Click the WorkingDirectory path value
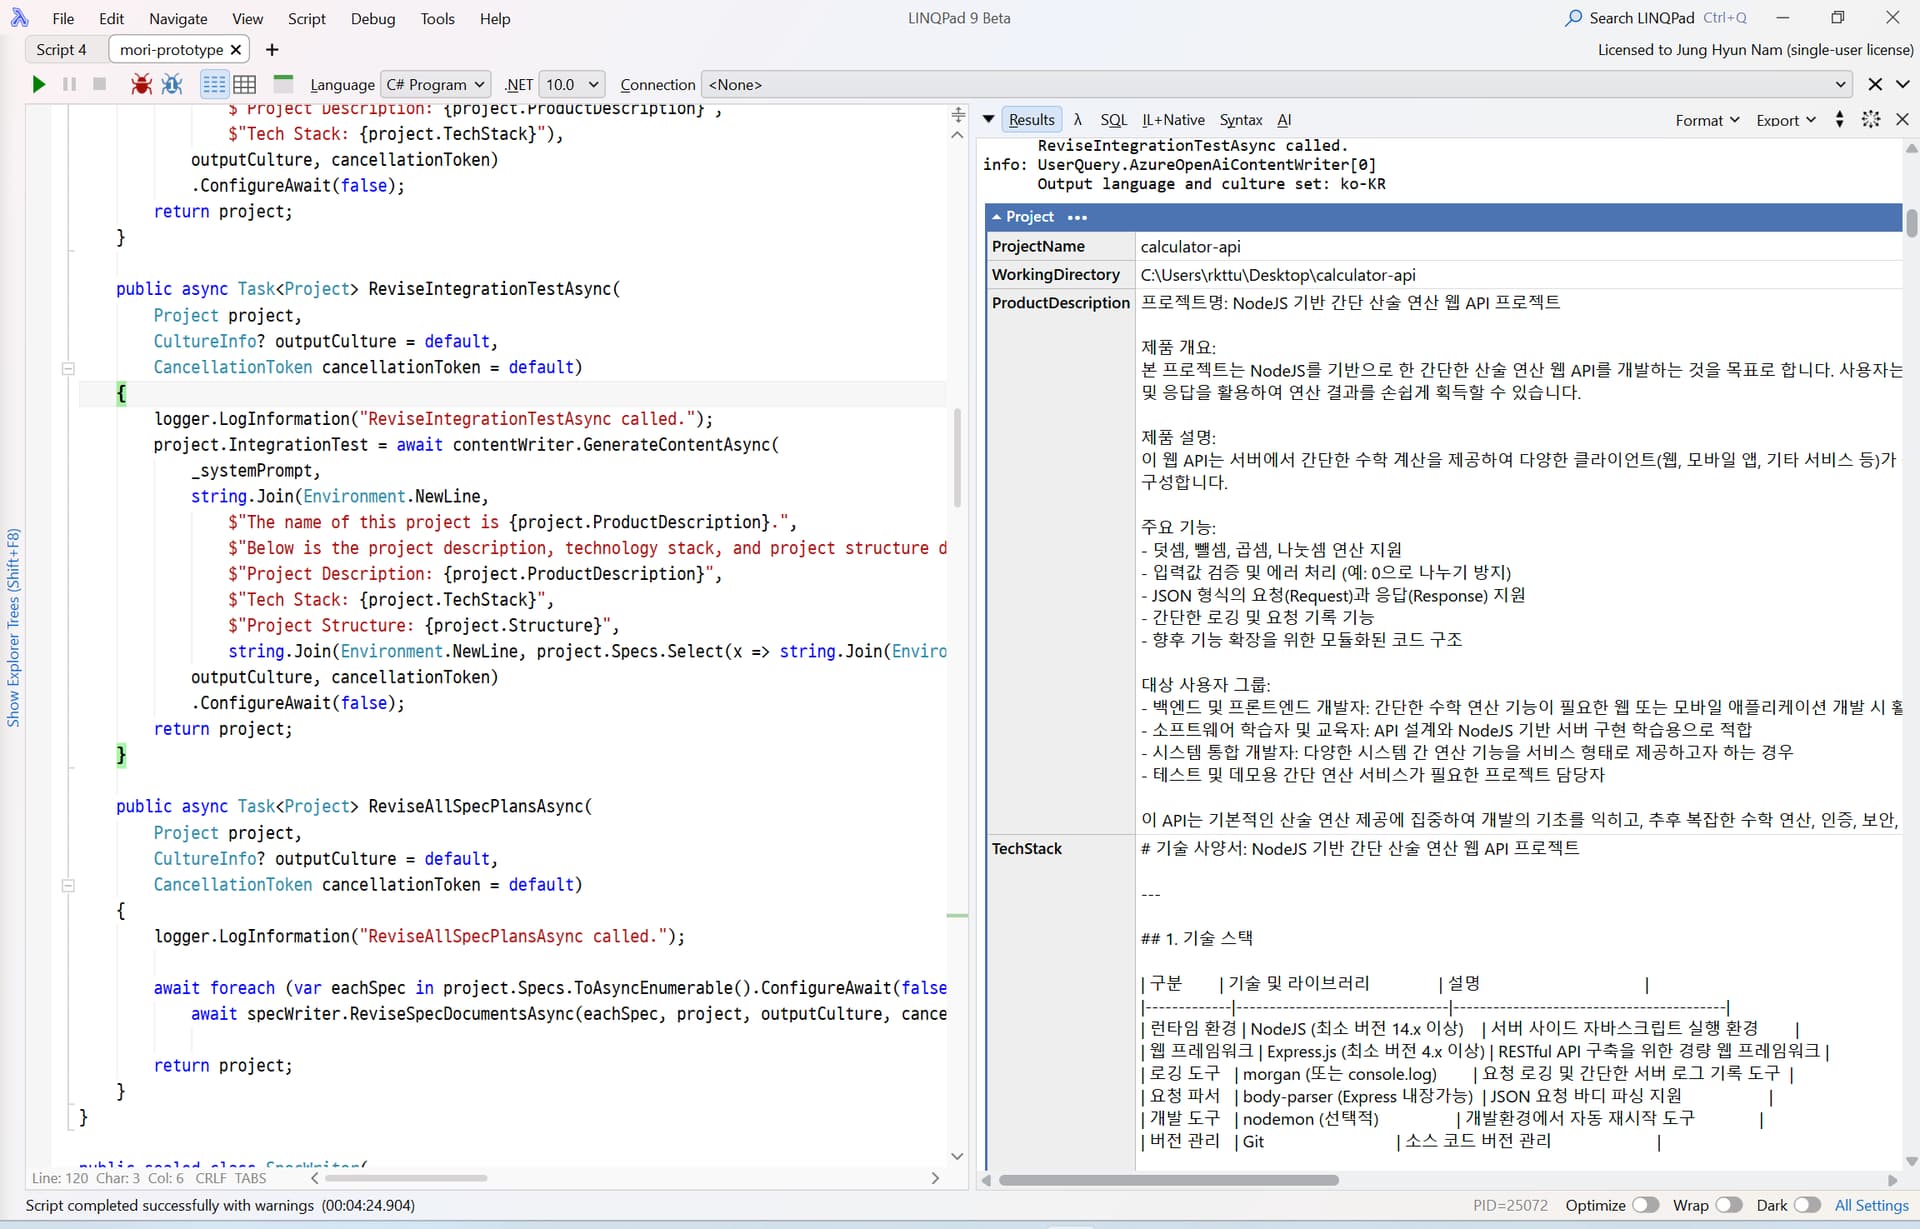 coord(1278,275)
